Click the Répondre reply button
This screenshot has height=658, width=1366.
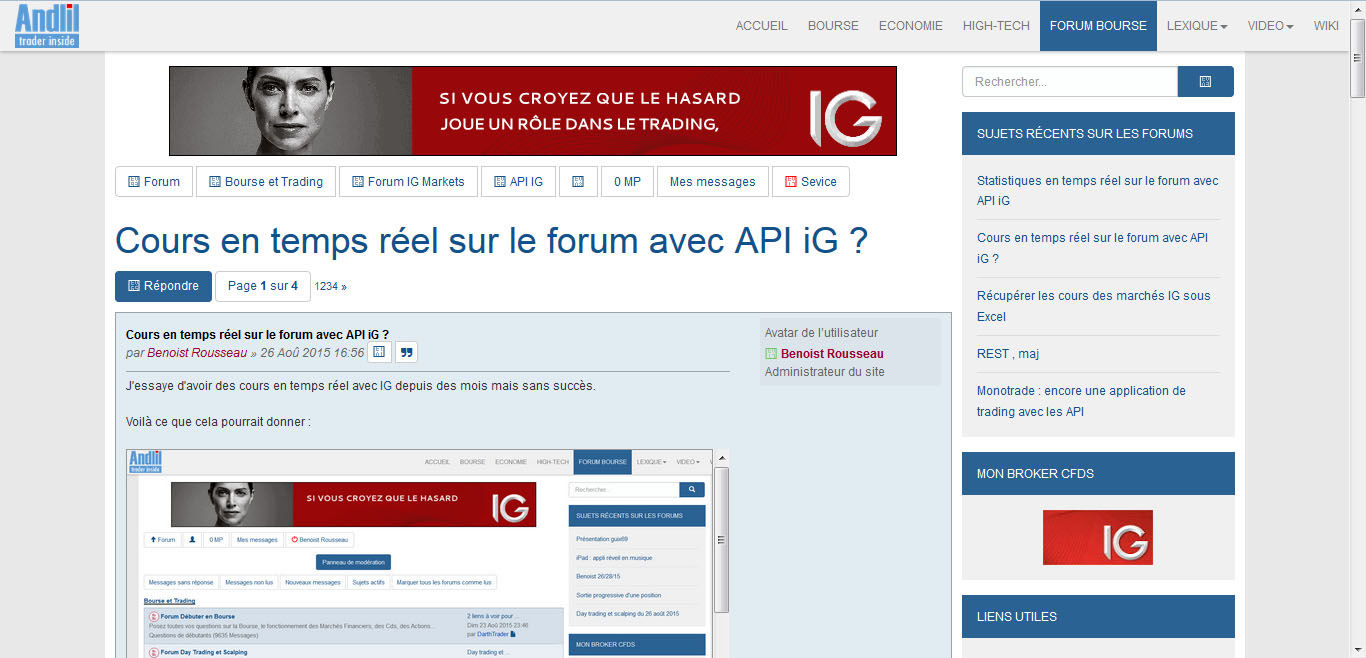coord(163,286)
